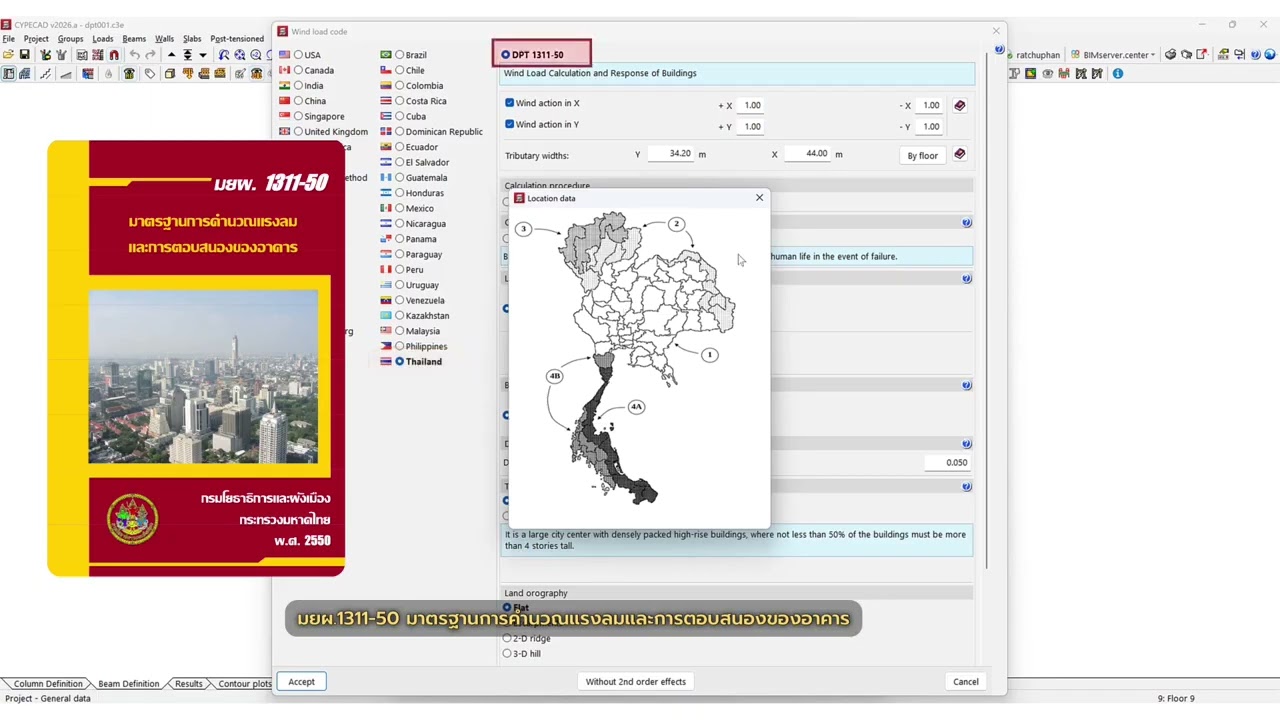
Task: Click the export arrow icon near printer
Action: click(1201, 55)
